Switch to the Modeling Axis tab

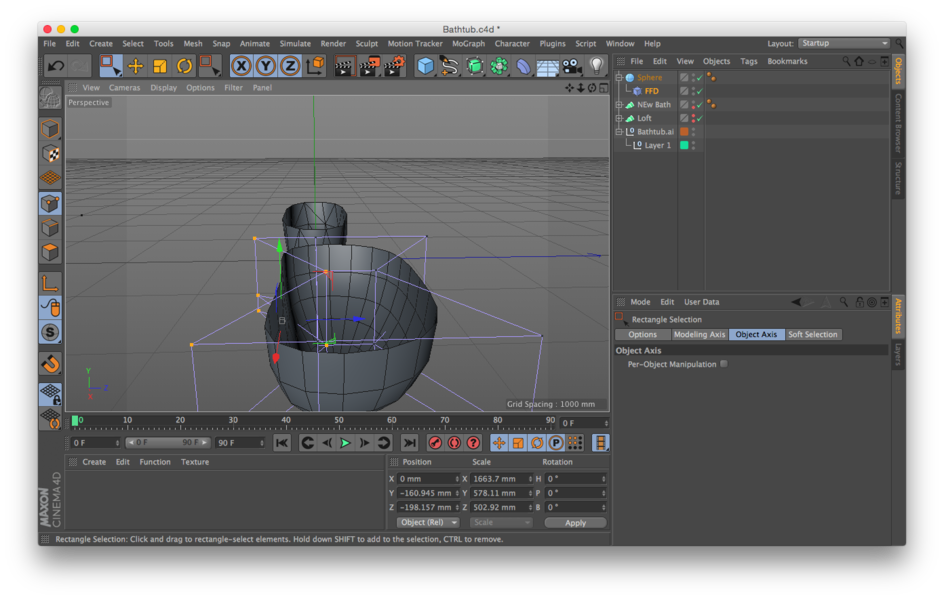click(x=700, y=335)
